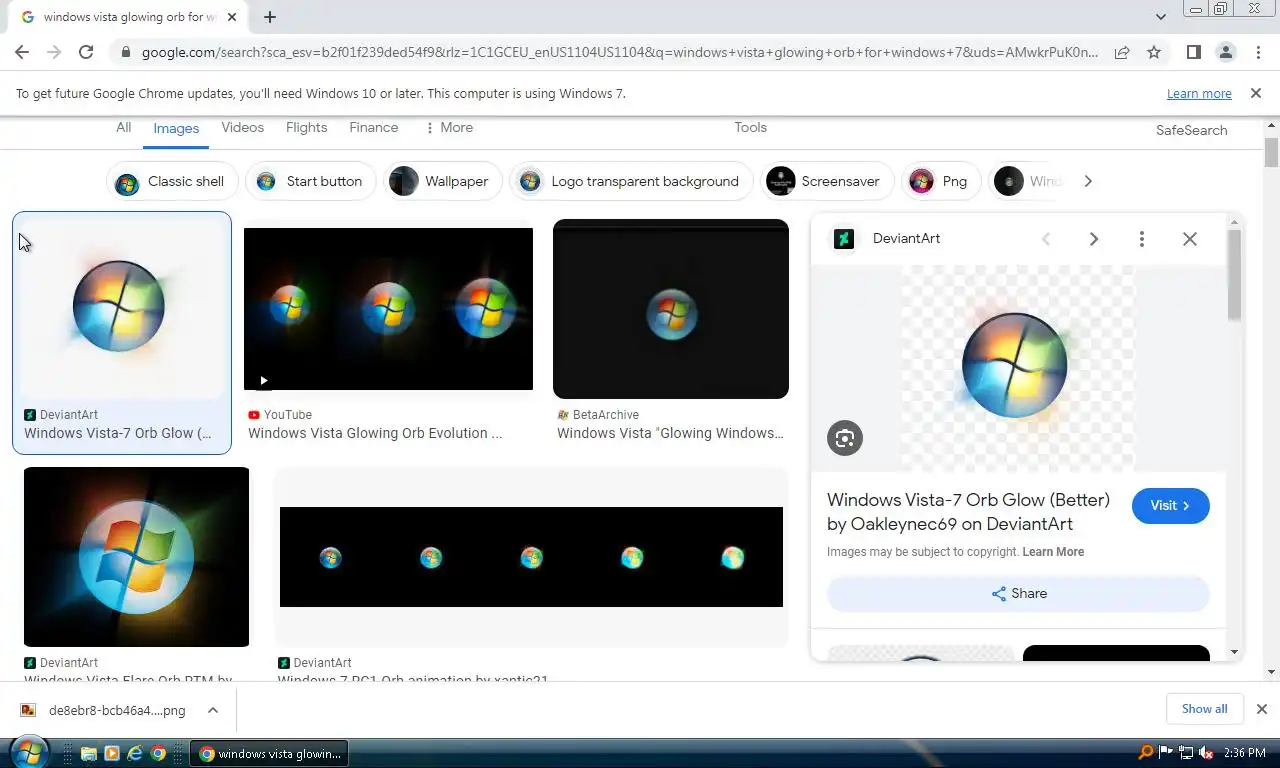
Task: Launch Windows Explorer from the taskbar
Action: (88, 754)
